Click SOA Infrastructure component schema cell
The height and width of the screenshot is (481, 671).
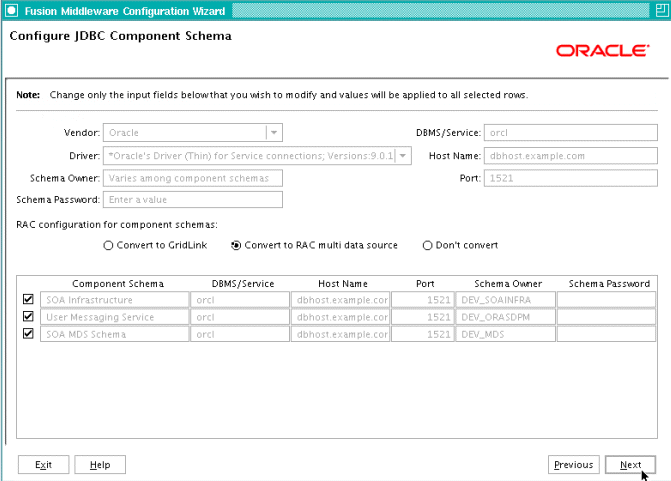click(x=115, y=300)
